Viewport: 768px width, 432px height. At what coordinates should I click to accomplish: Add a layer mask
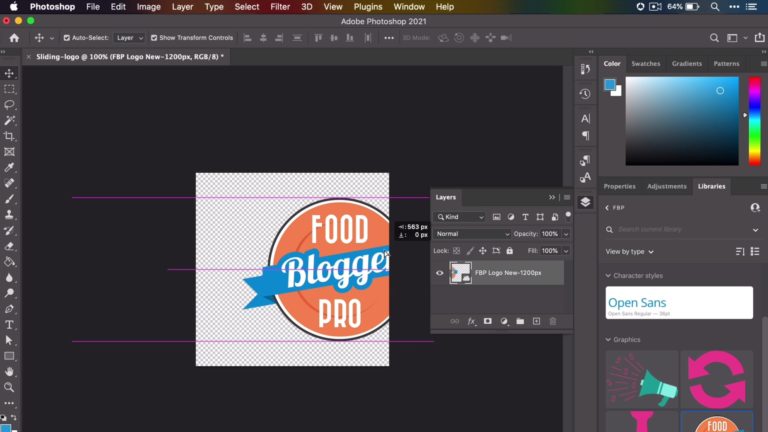coord(487,321)
